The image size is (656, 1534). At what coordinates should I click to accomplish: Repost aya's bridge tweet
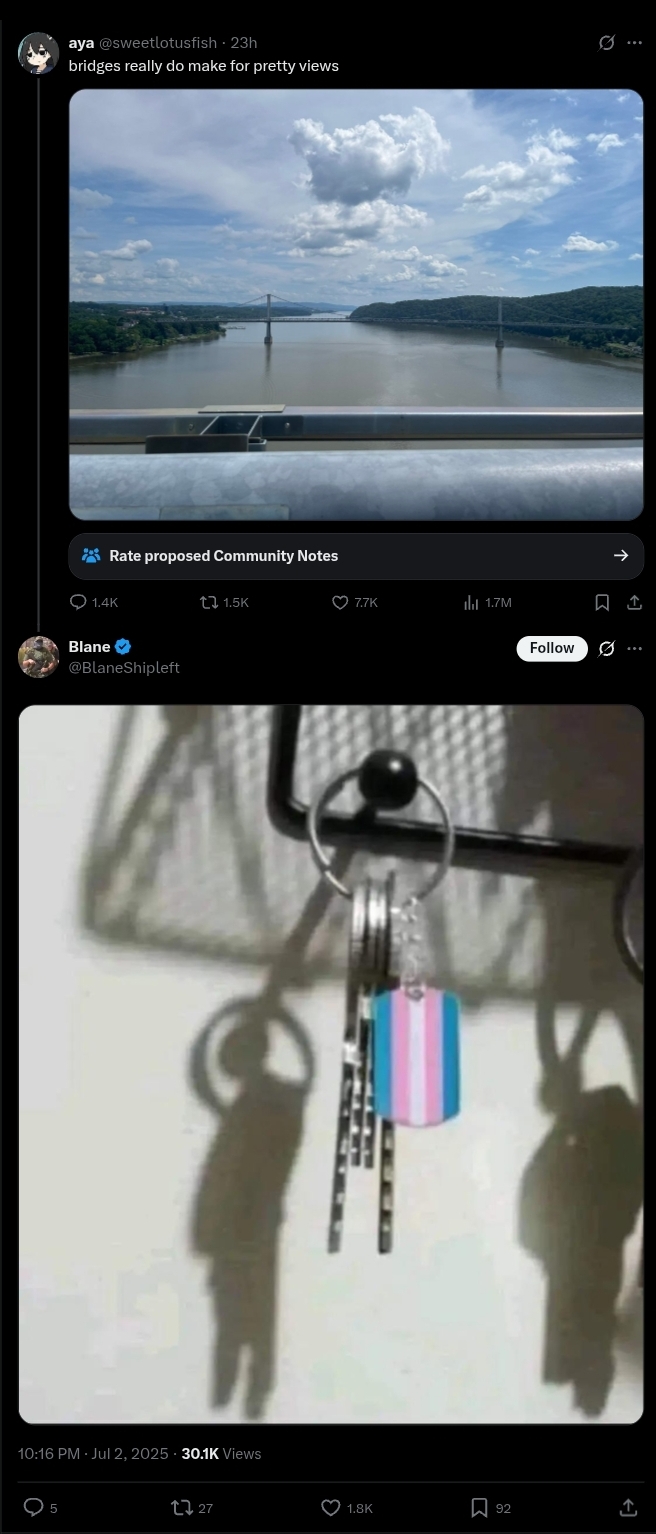209,602
